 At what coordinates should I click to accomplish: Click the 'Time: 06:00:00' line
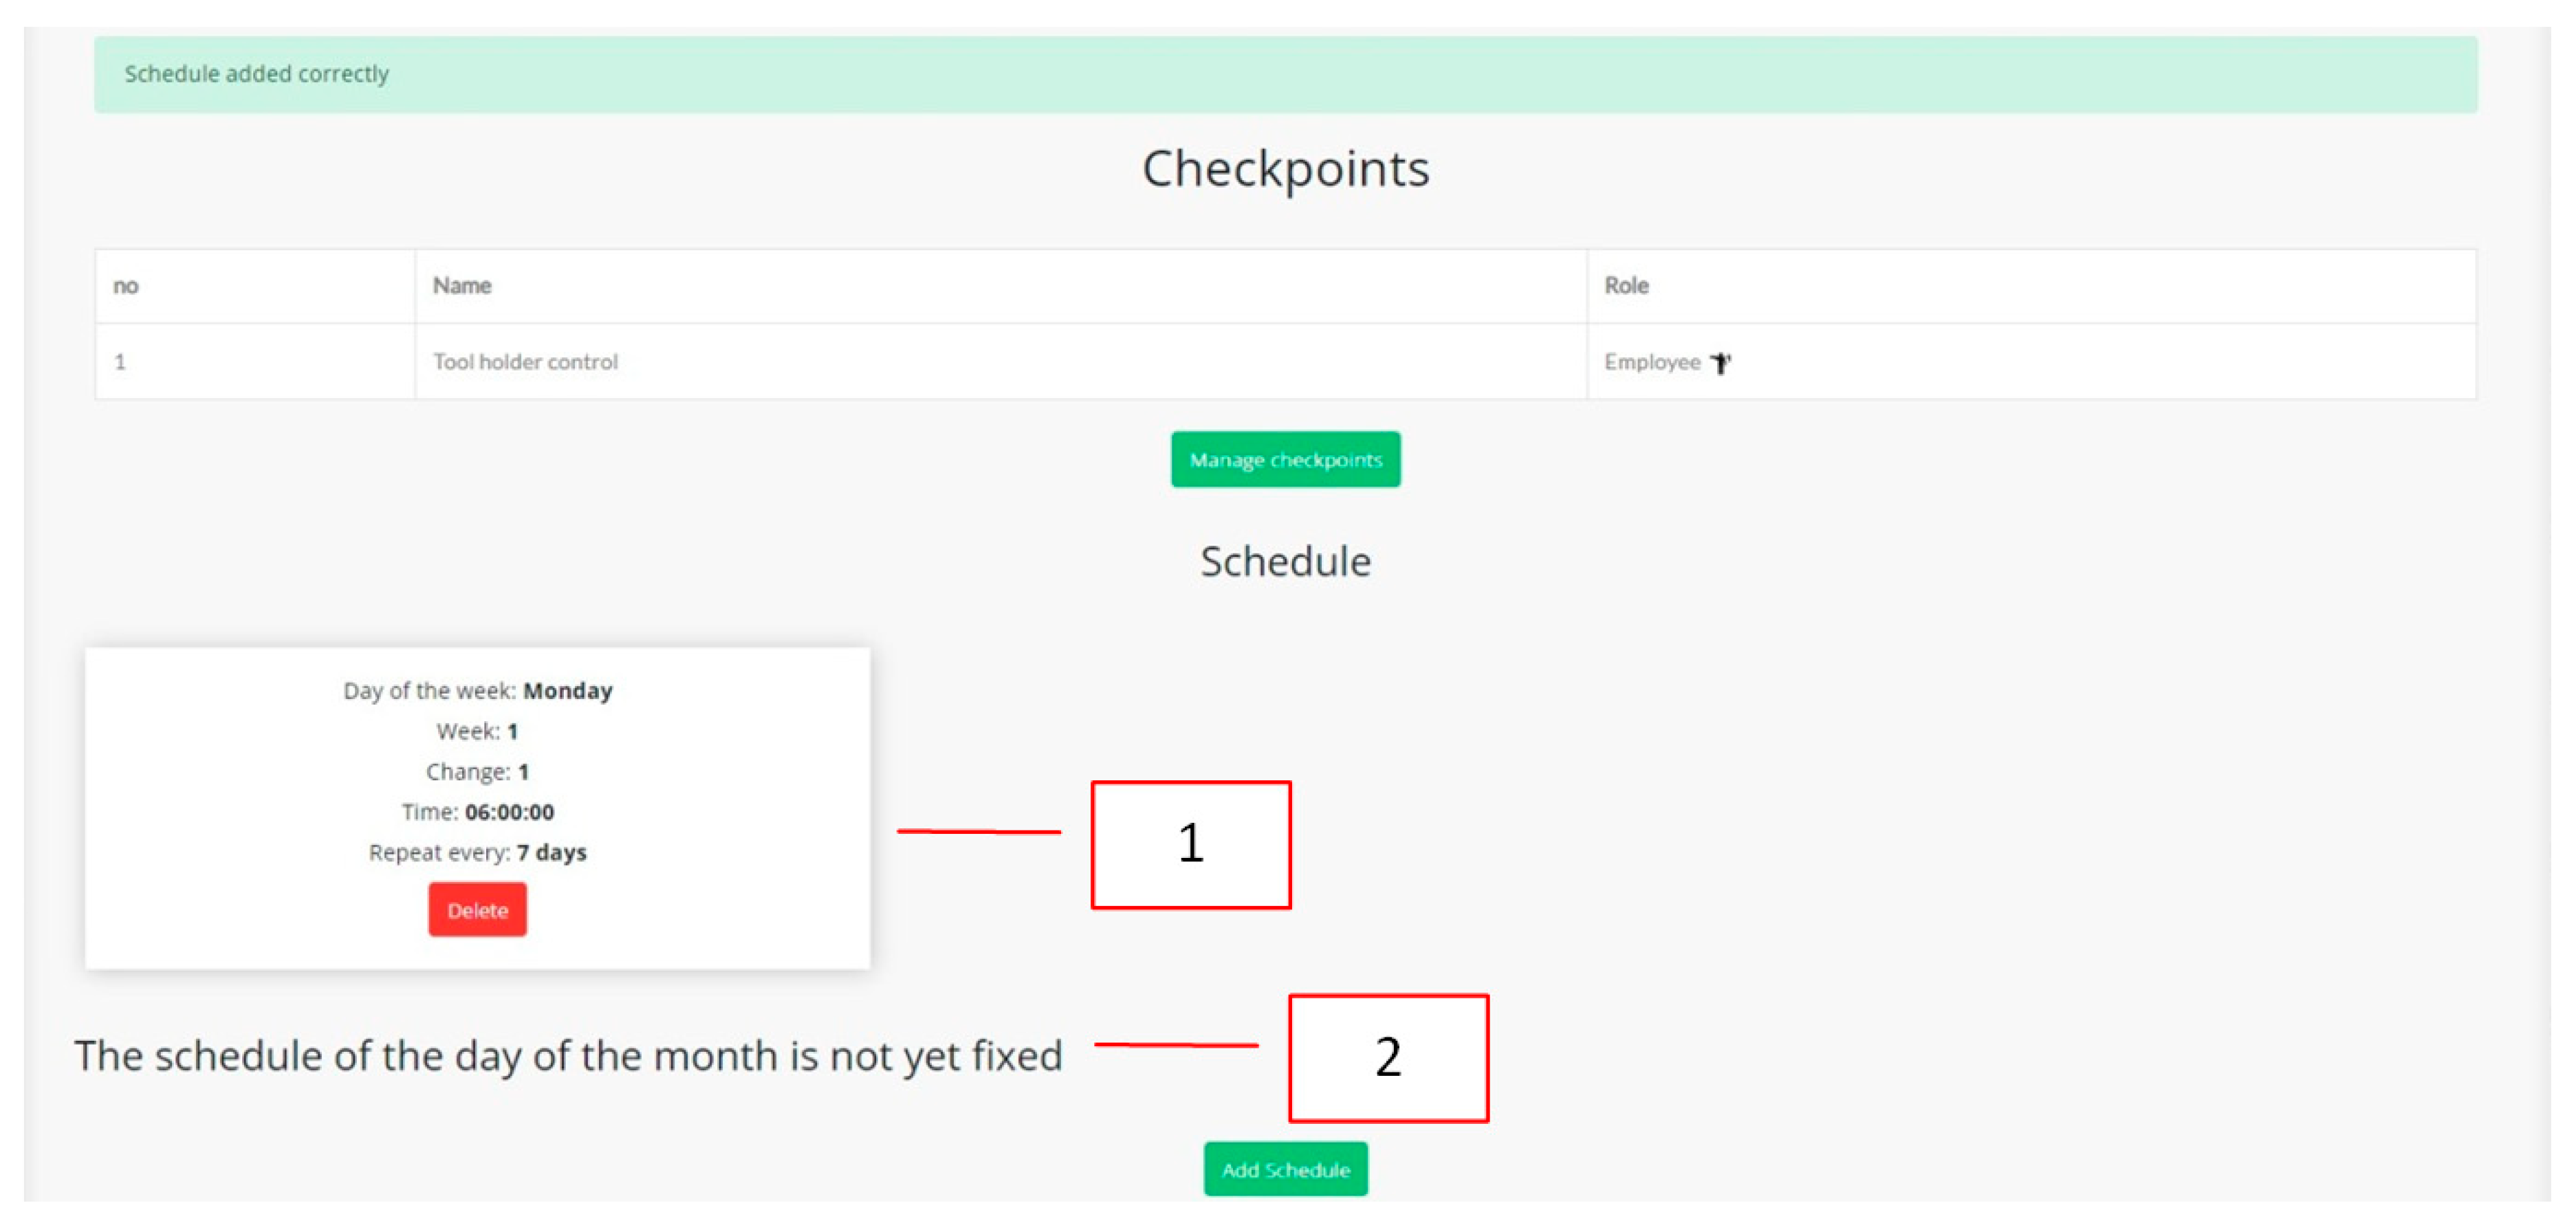coord(477,812)
